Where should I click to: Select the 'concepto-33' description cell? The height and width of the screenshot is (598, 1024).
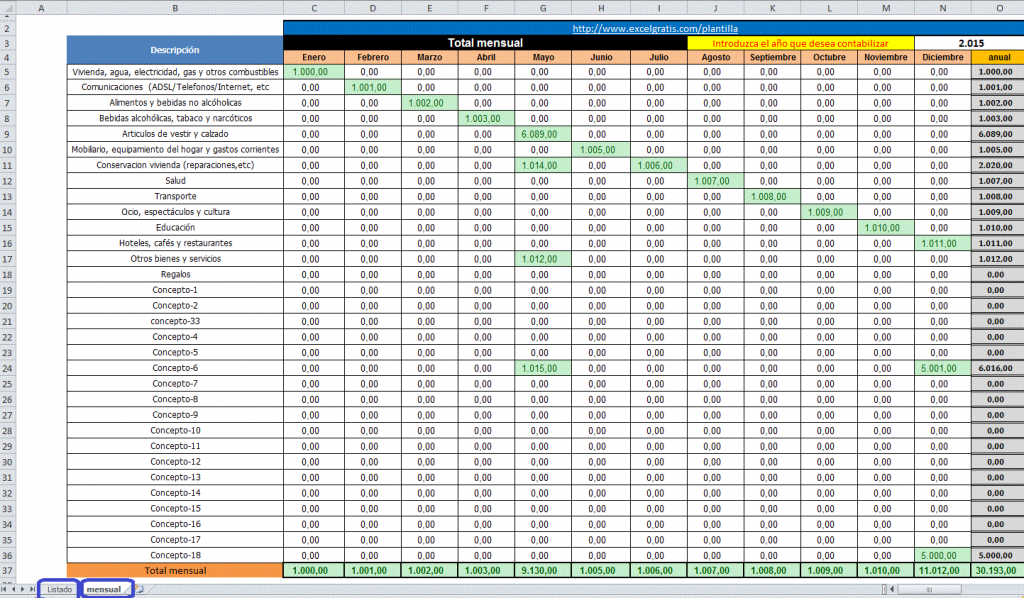click(x=175, y=321)
